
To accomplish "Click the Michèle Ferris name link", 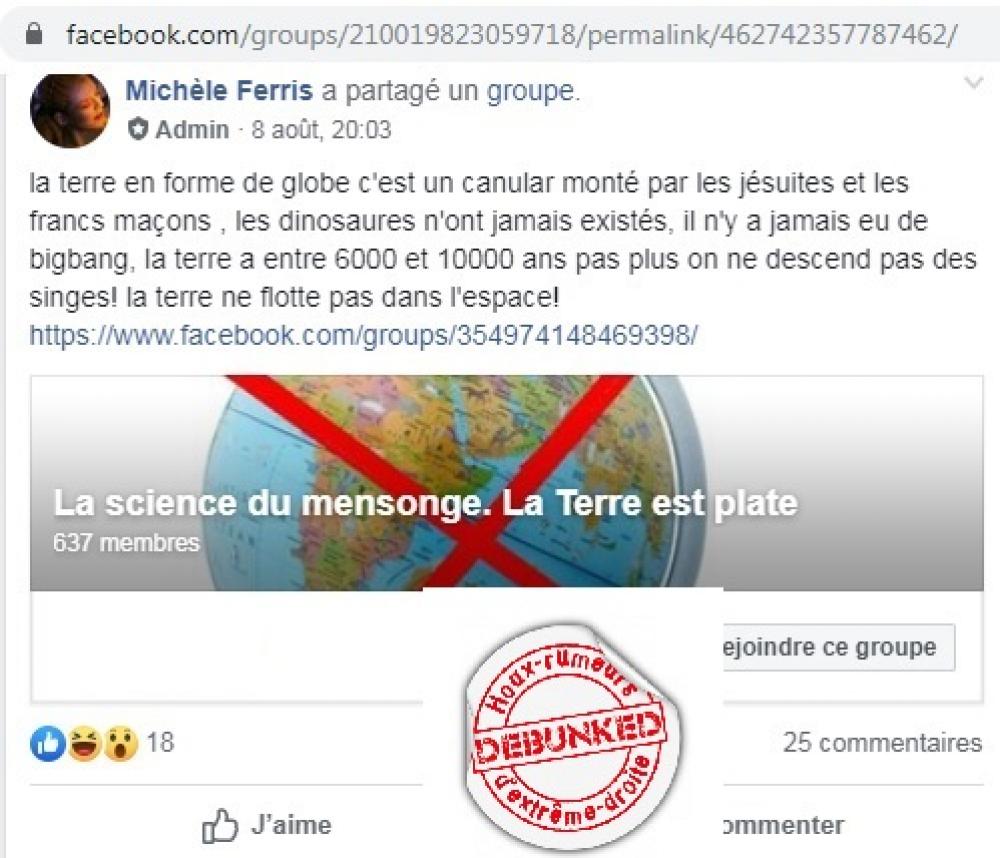I will tap(219, 91).
